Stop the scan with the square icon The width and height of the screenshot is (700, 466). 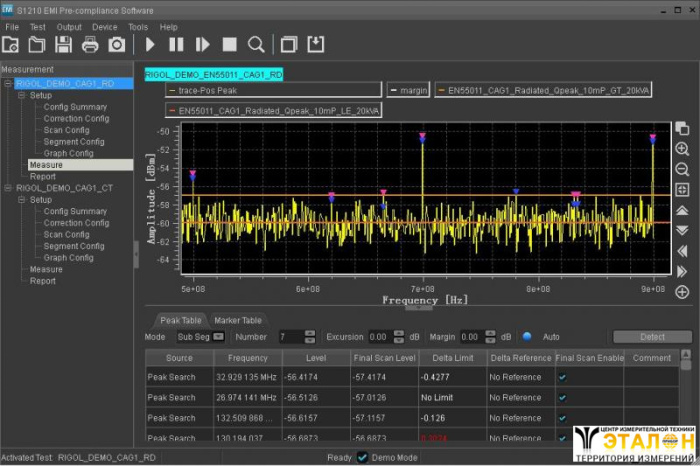click(x=229, y=45)
